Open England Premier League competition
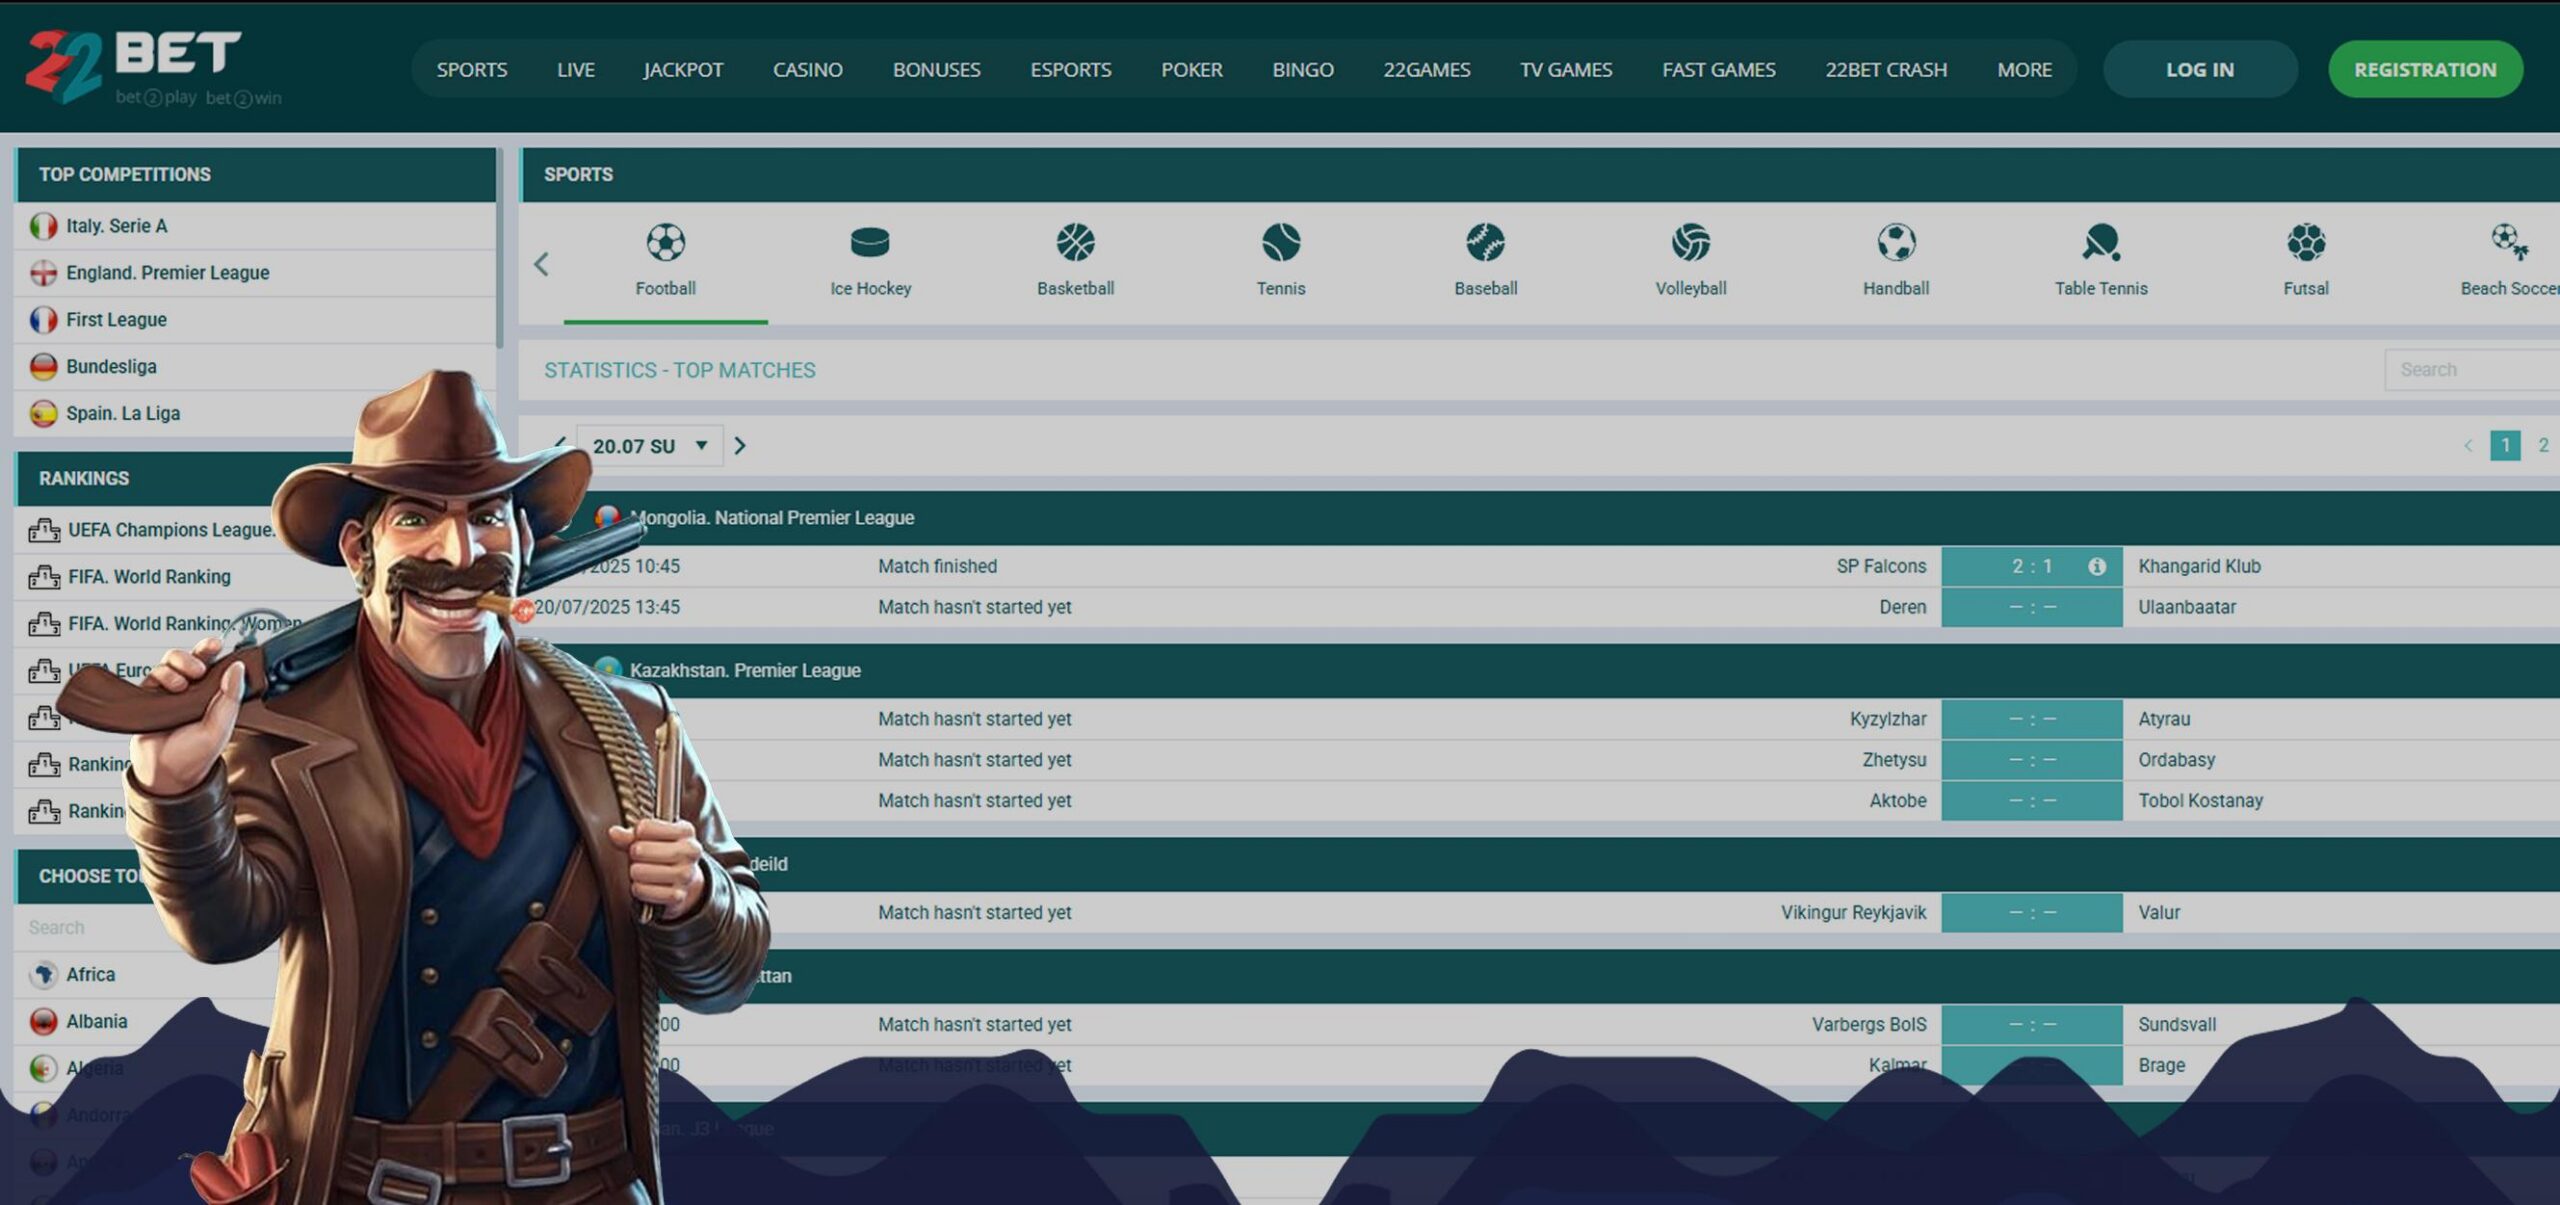Viewport: 2560px width, 1205px height. point(167,273)
